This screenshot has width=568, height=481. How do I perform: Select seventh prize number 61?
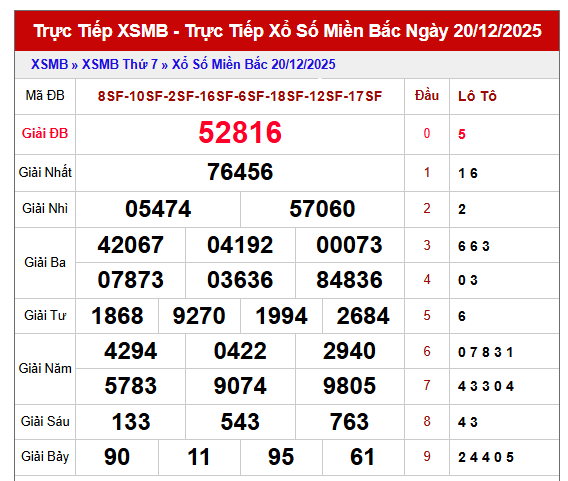(362, 457)
